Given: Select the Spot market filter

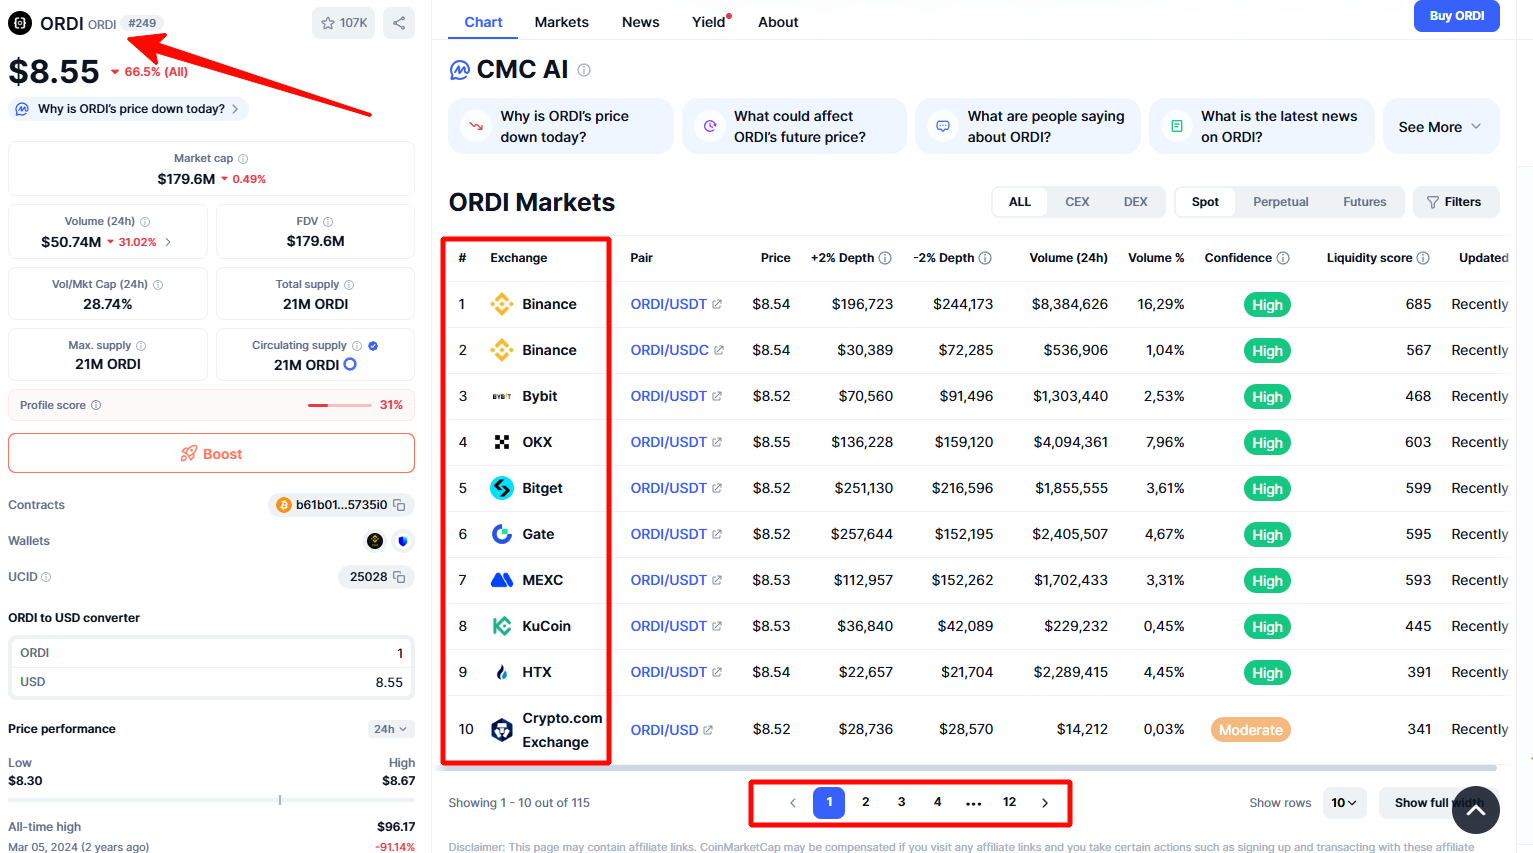Looking at the screenshot, I should pyautogui.click(x=1205, y=202).
